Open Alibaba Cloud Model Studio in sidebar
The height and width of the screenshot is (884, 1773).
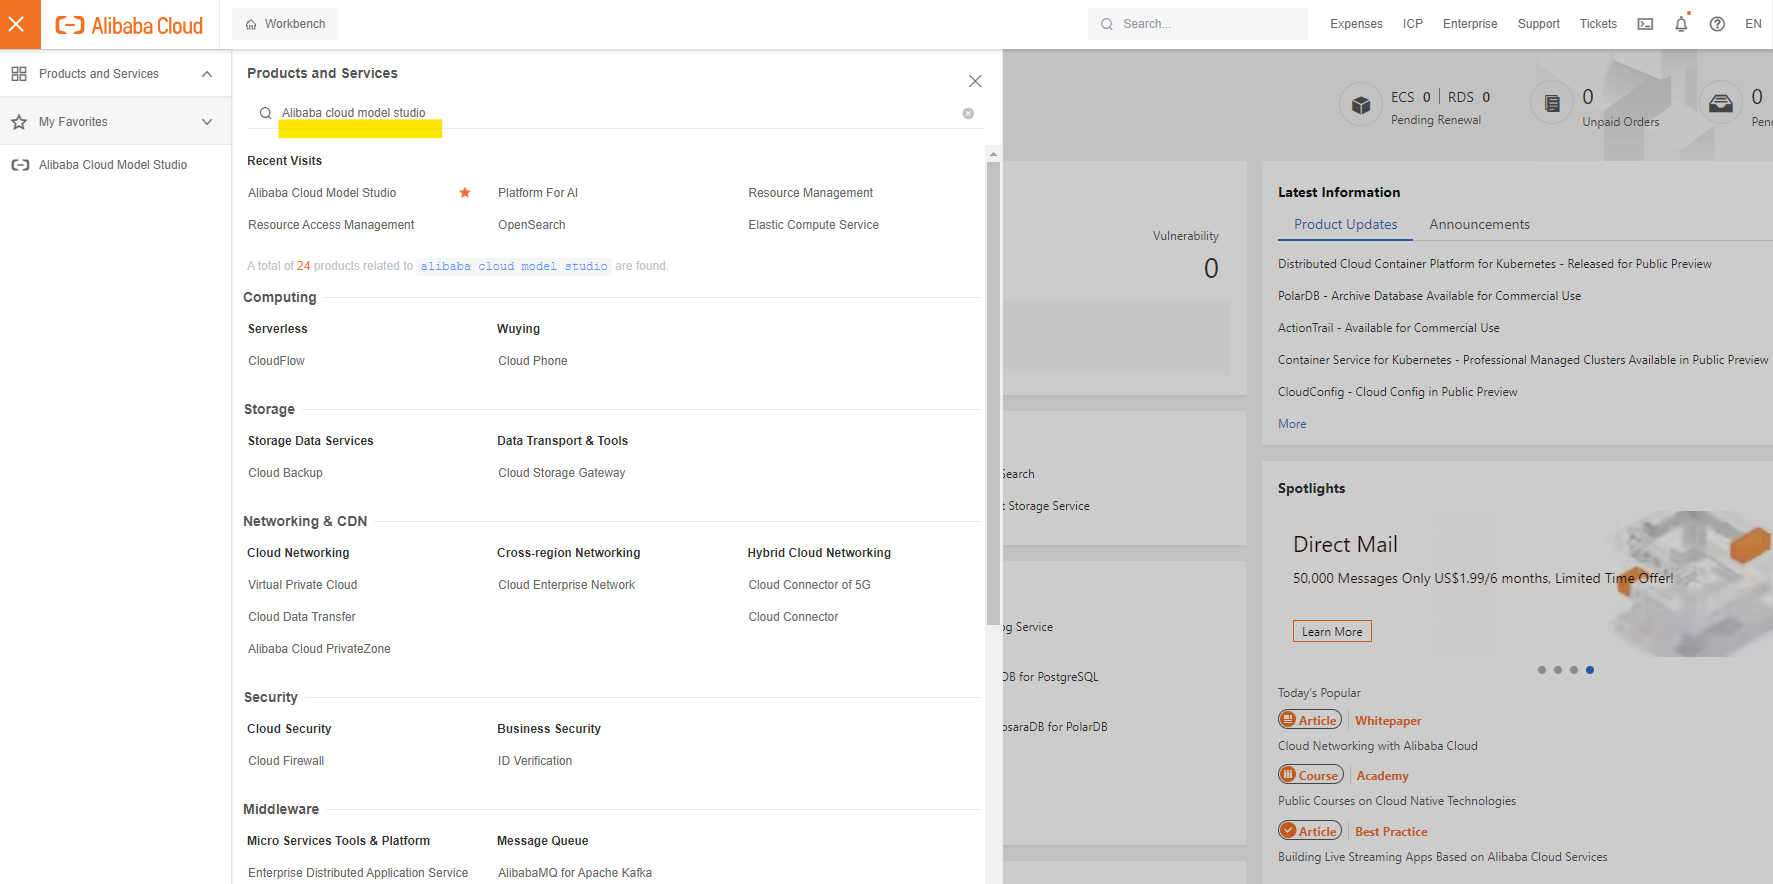(x=113, y=165)
